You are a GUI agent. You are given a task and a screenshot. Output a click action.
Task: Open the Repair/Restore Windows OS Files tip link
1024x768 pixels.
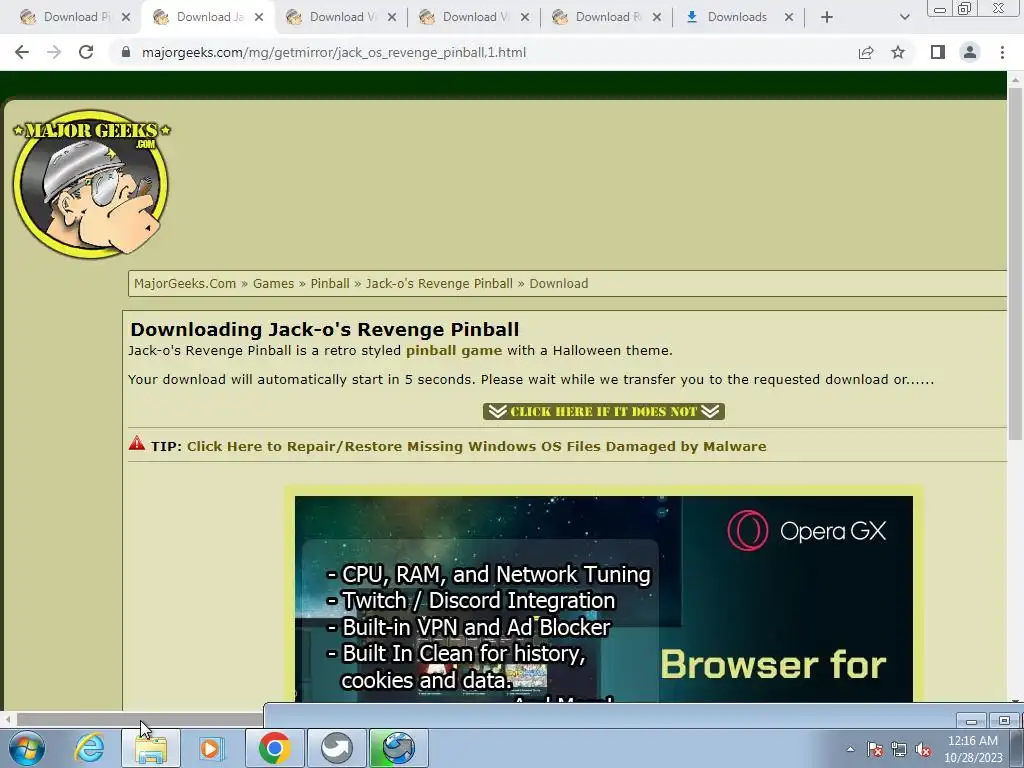(477, 447)
